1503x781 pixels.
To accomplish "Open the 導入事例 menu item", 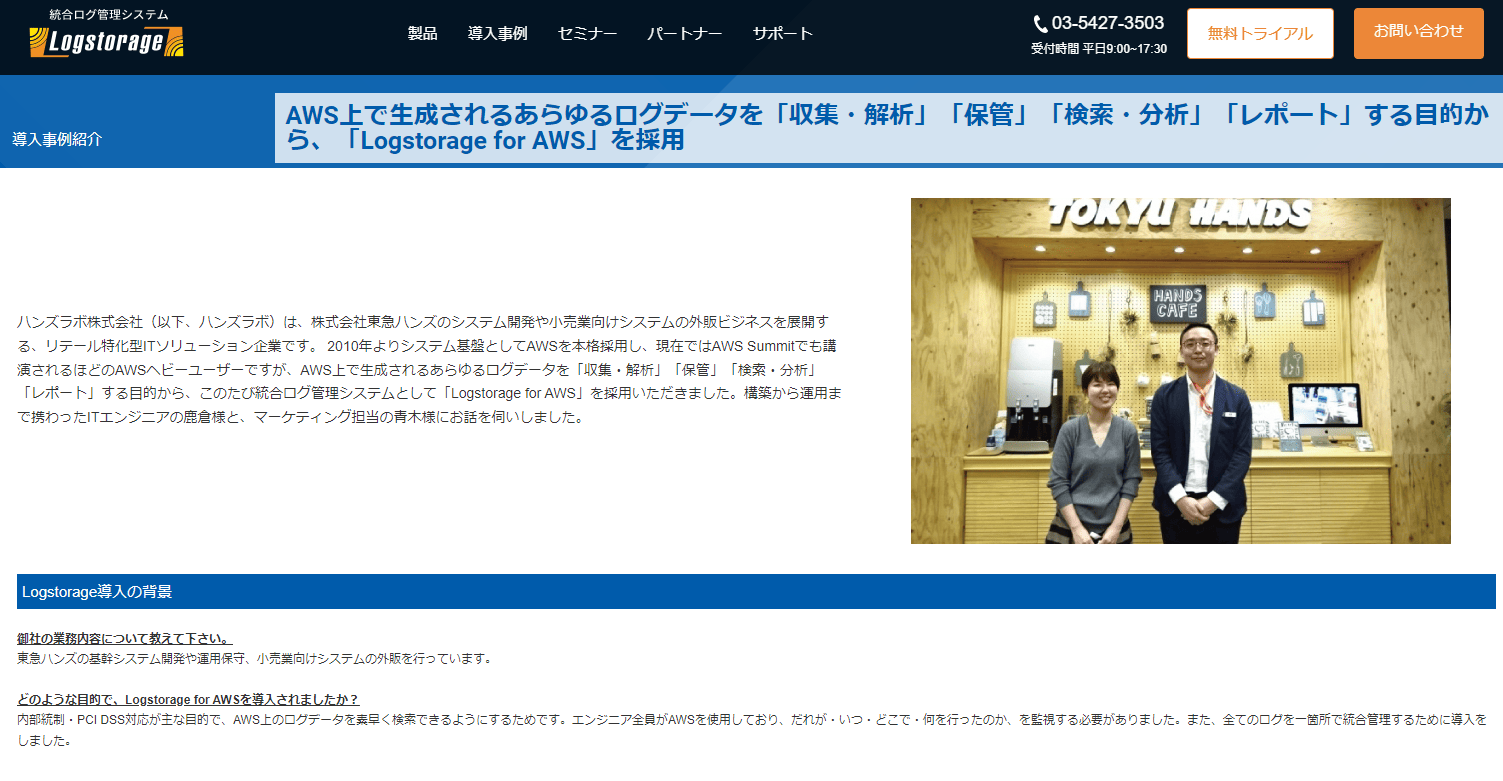I will [x=497, y=34].
